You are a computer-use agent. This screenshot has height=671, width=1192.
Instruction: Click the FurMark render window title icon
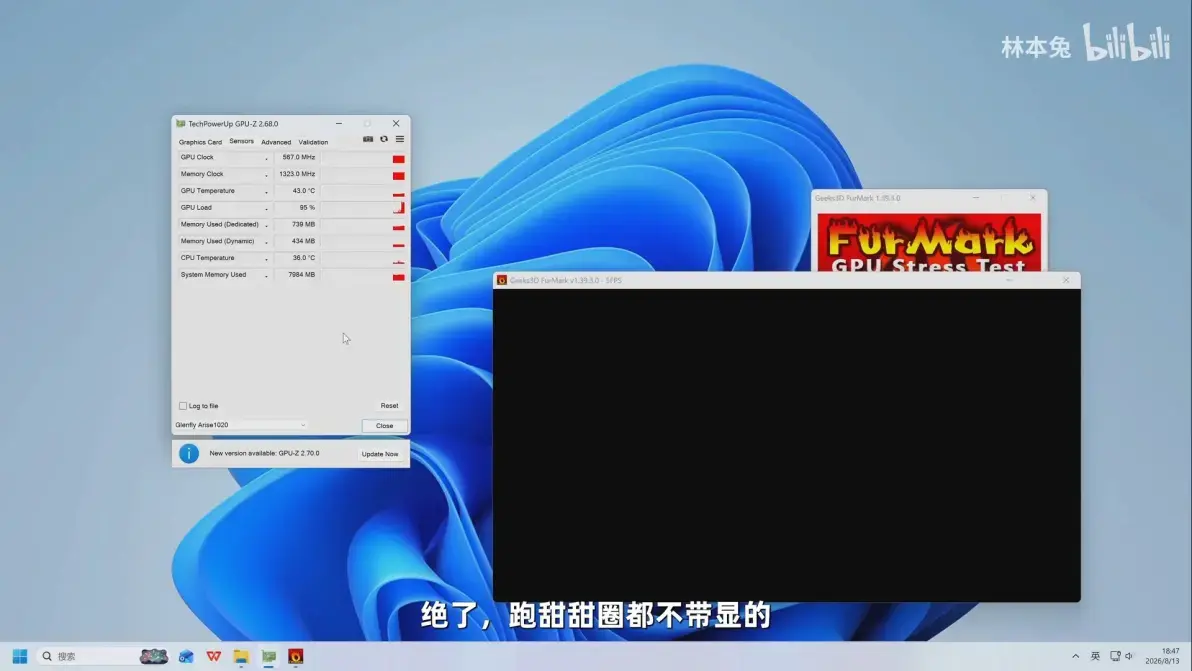502,280
